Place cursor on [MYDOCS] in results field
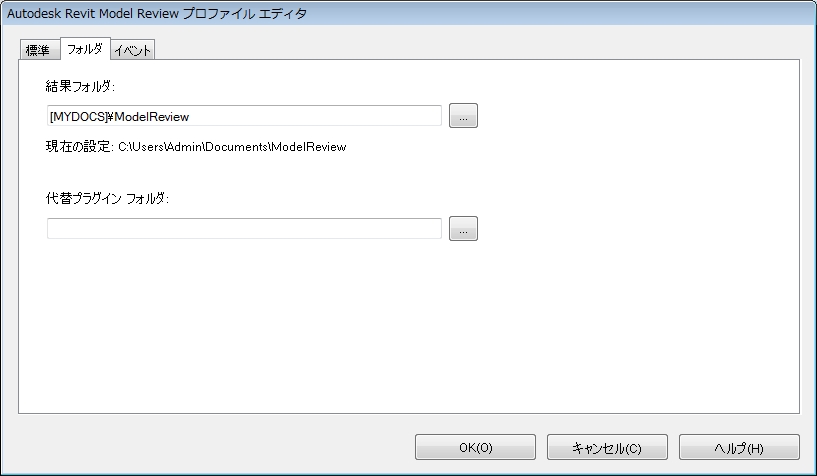Screen dimensions: 817x476 click(x=78, y=116)
